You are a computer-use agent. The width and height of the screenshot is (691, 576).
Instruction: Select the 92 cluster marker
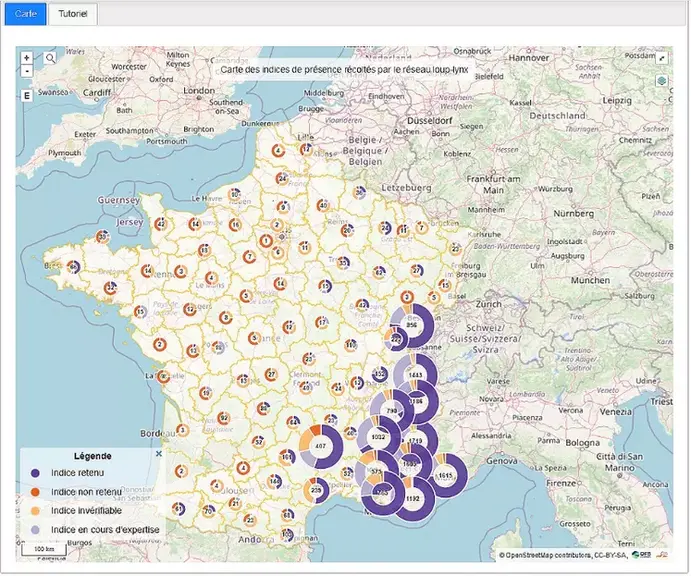coord(224,418)
